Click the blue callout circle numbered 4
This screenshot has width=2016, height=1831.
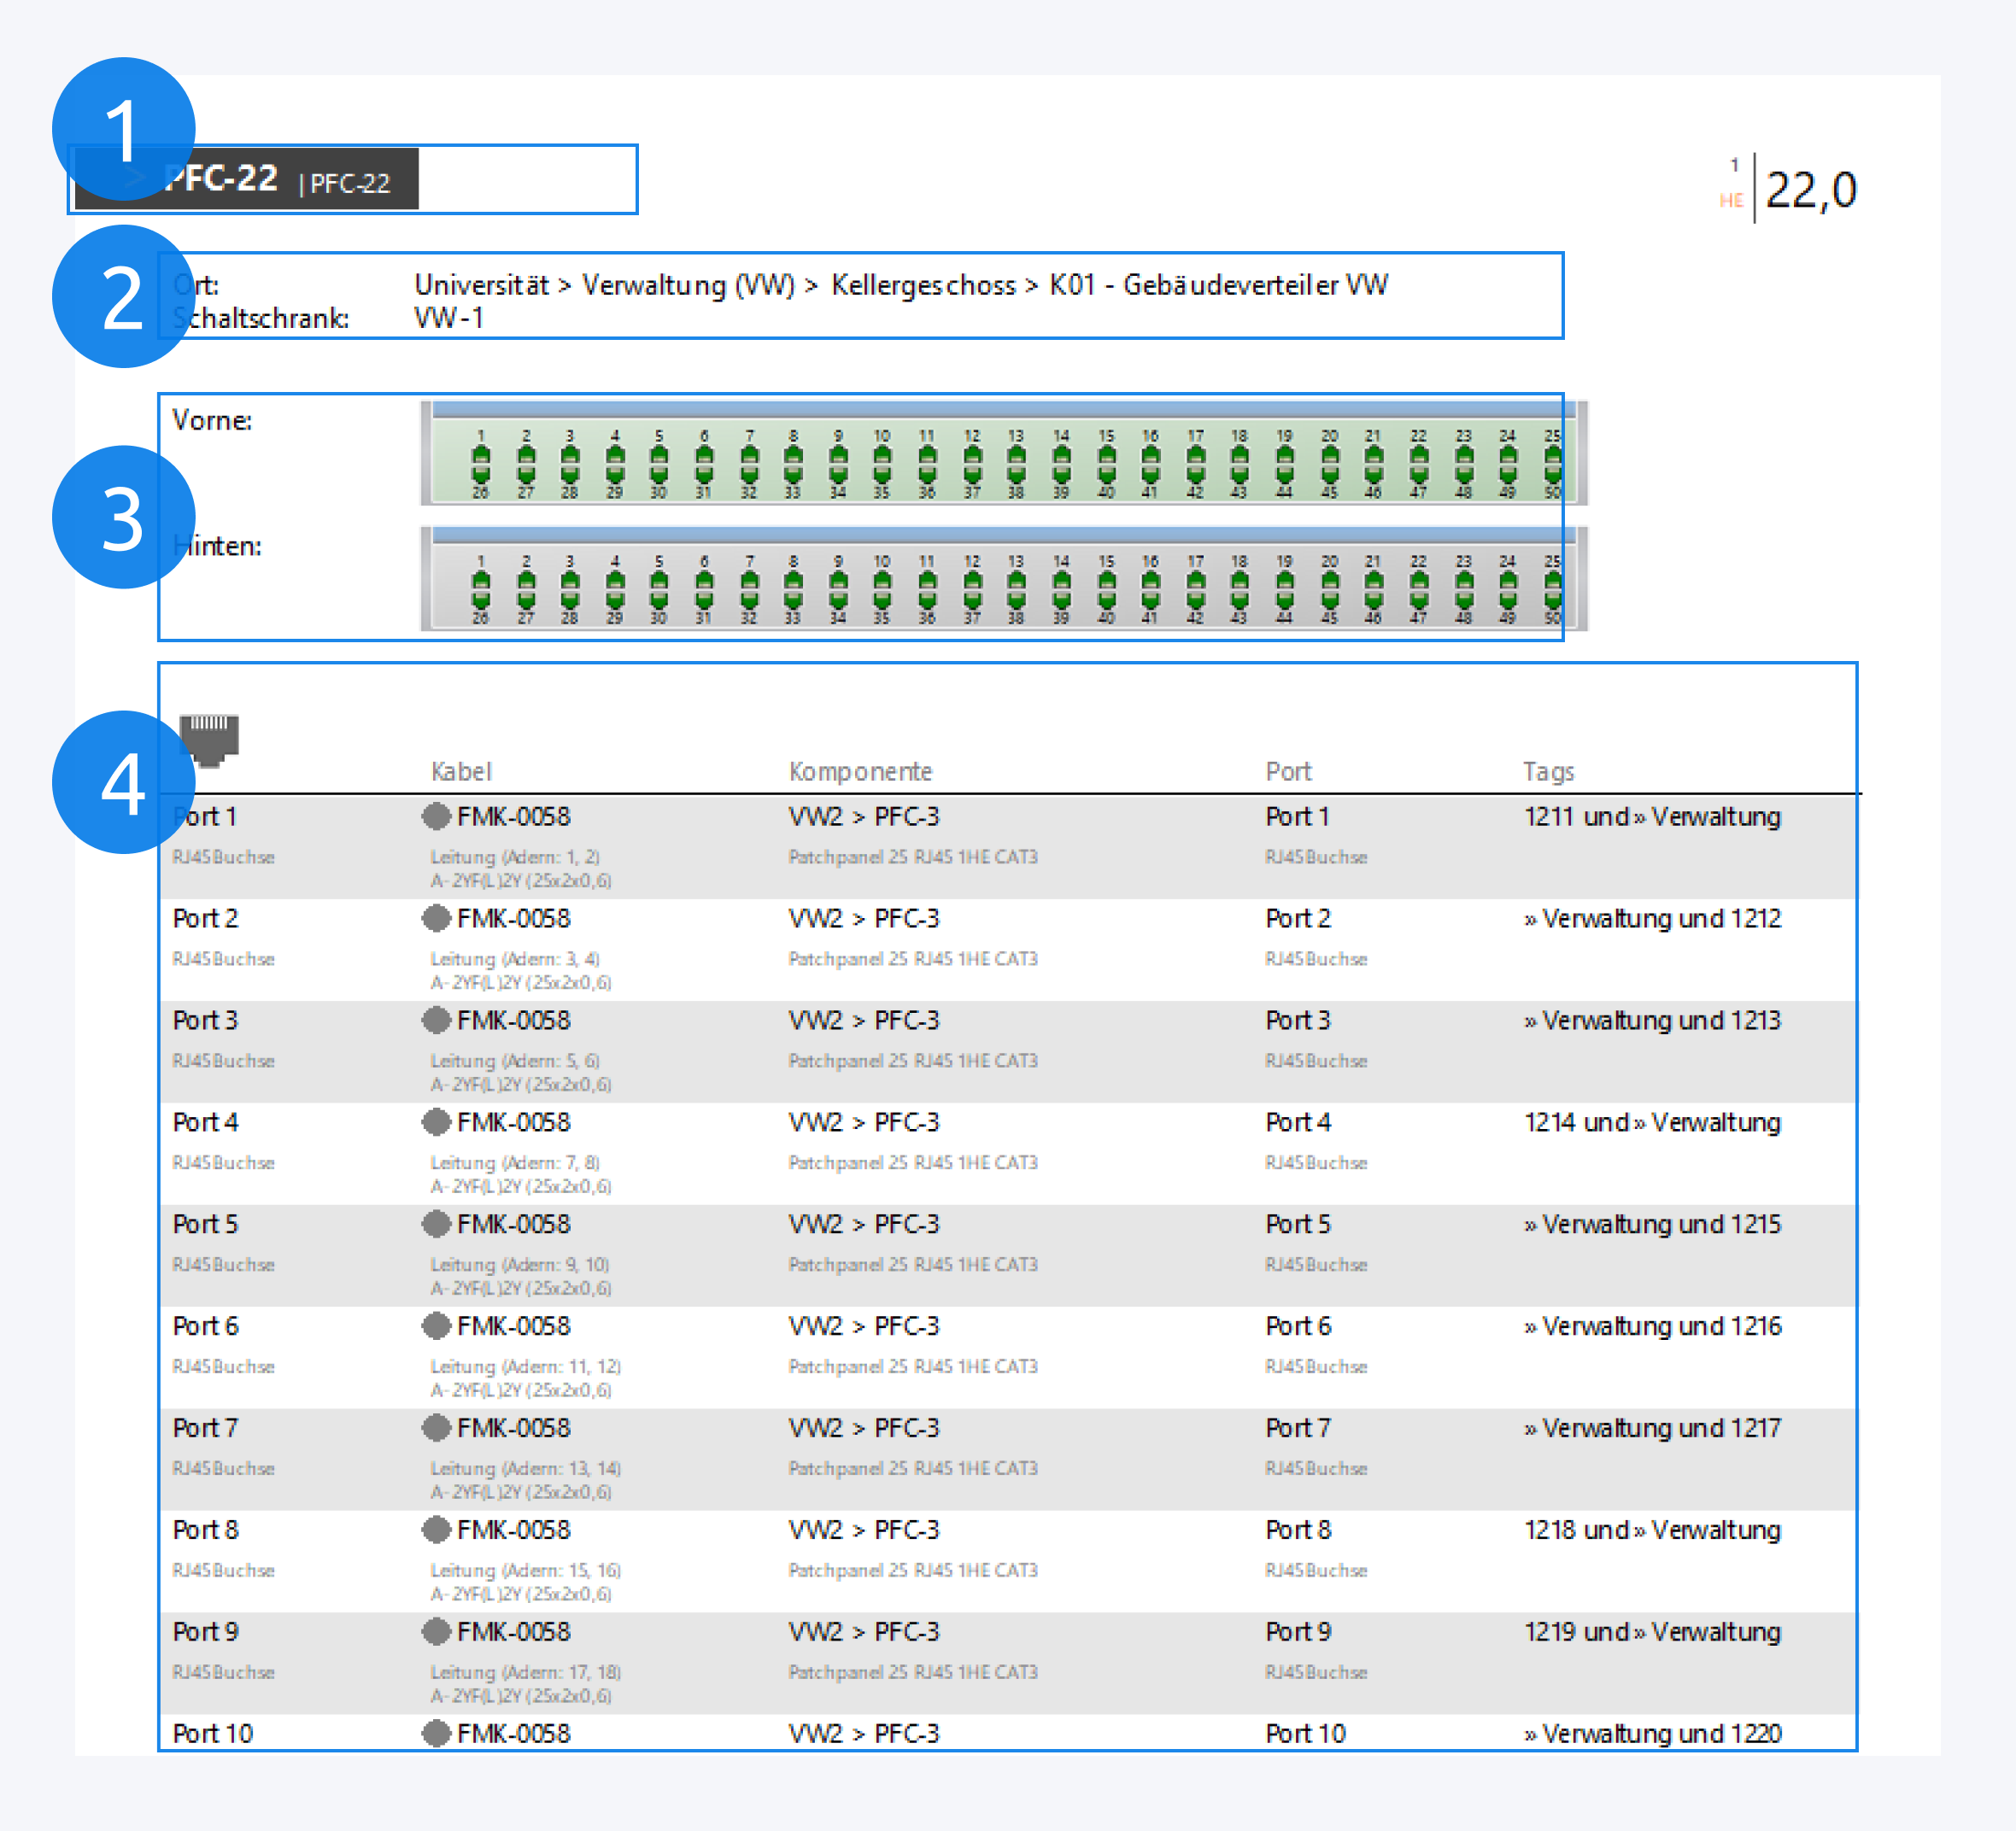click(x=123, y=782)
